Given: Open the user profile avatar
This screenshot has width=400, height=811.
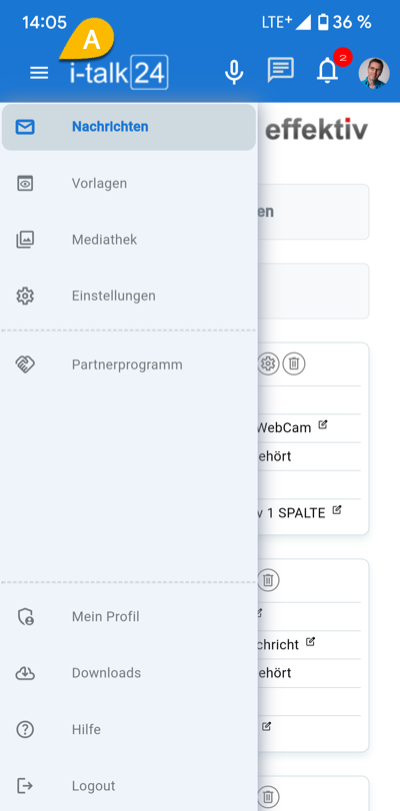Looking at the screenshot, I should [x=374, y=72].
